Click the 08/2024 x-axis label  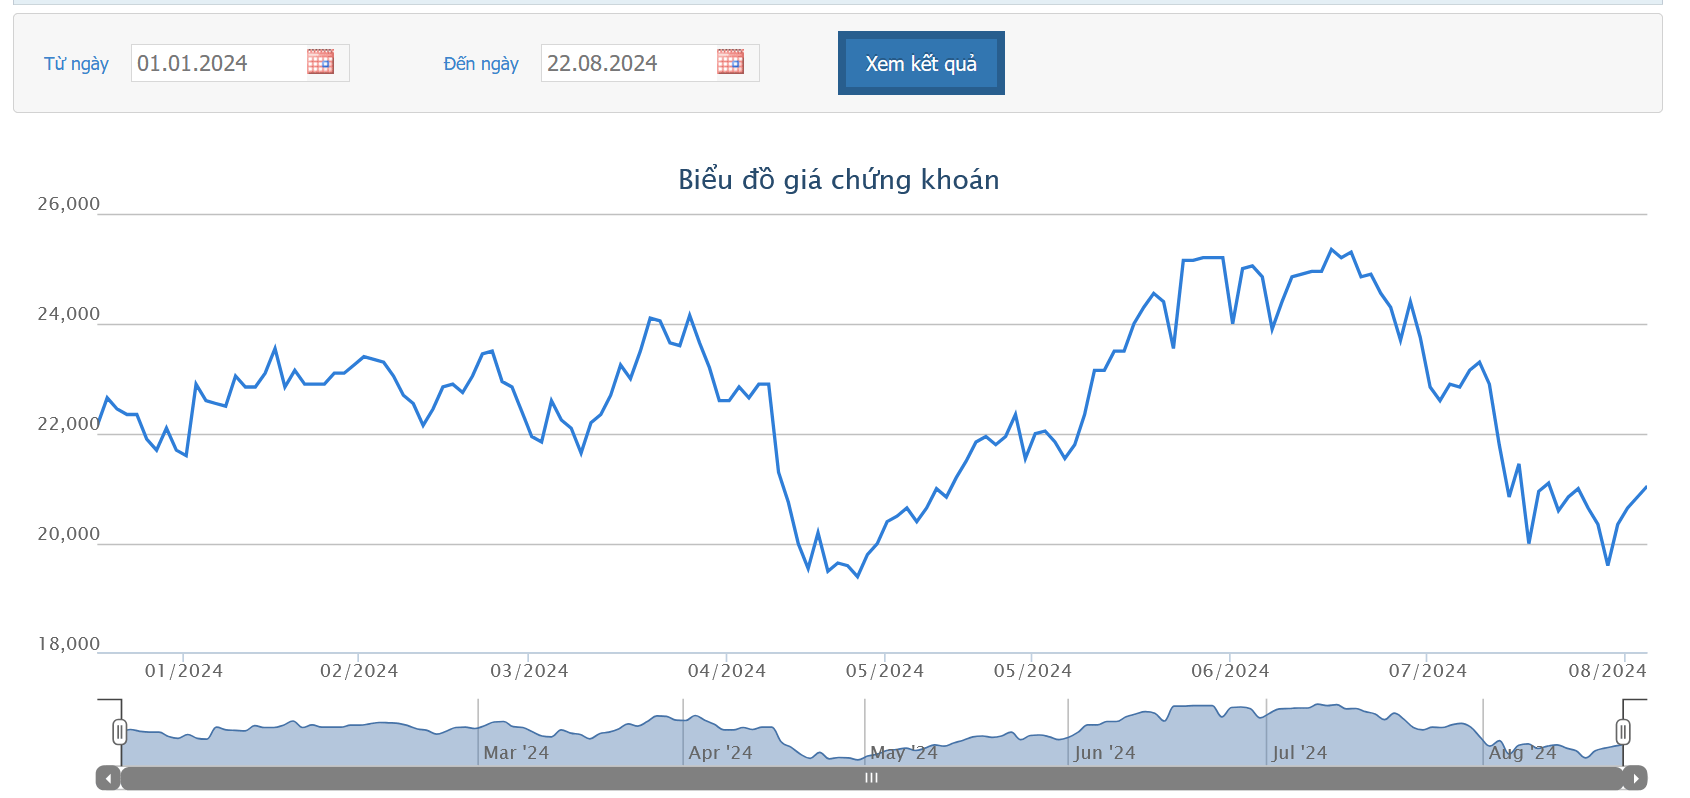pos(1607,671)
